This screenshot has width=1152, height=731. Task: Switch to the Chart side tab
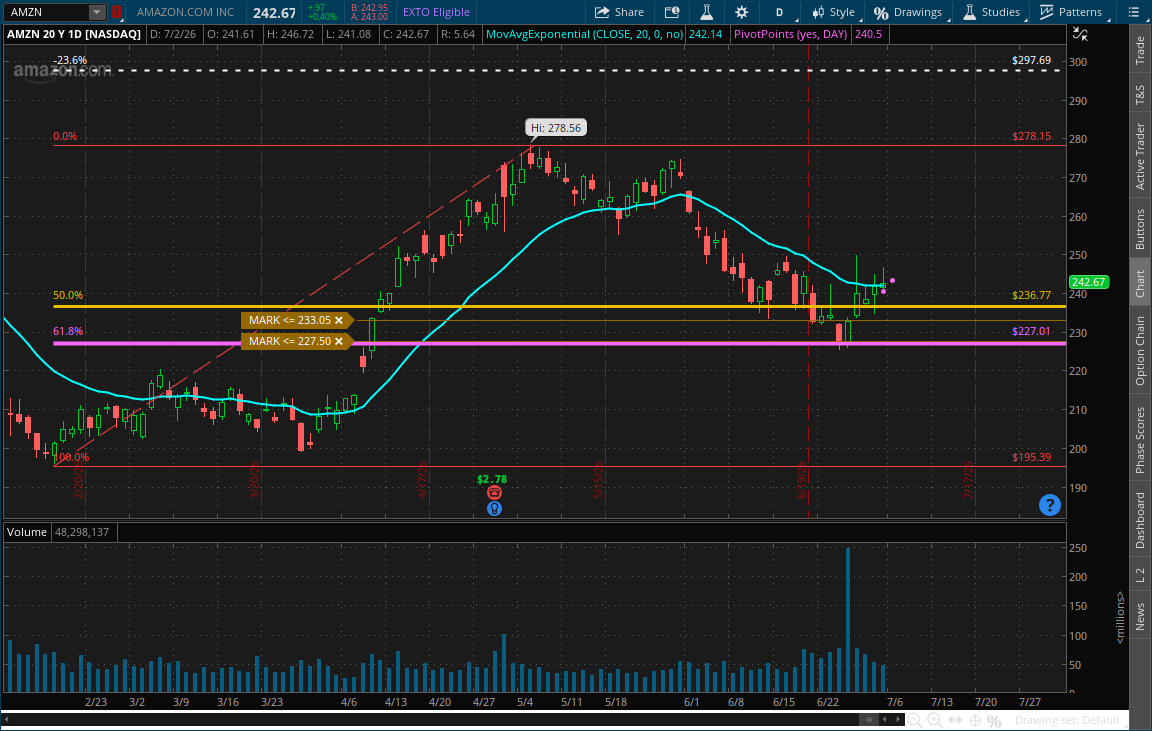coord(1140,283)
